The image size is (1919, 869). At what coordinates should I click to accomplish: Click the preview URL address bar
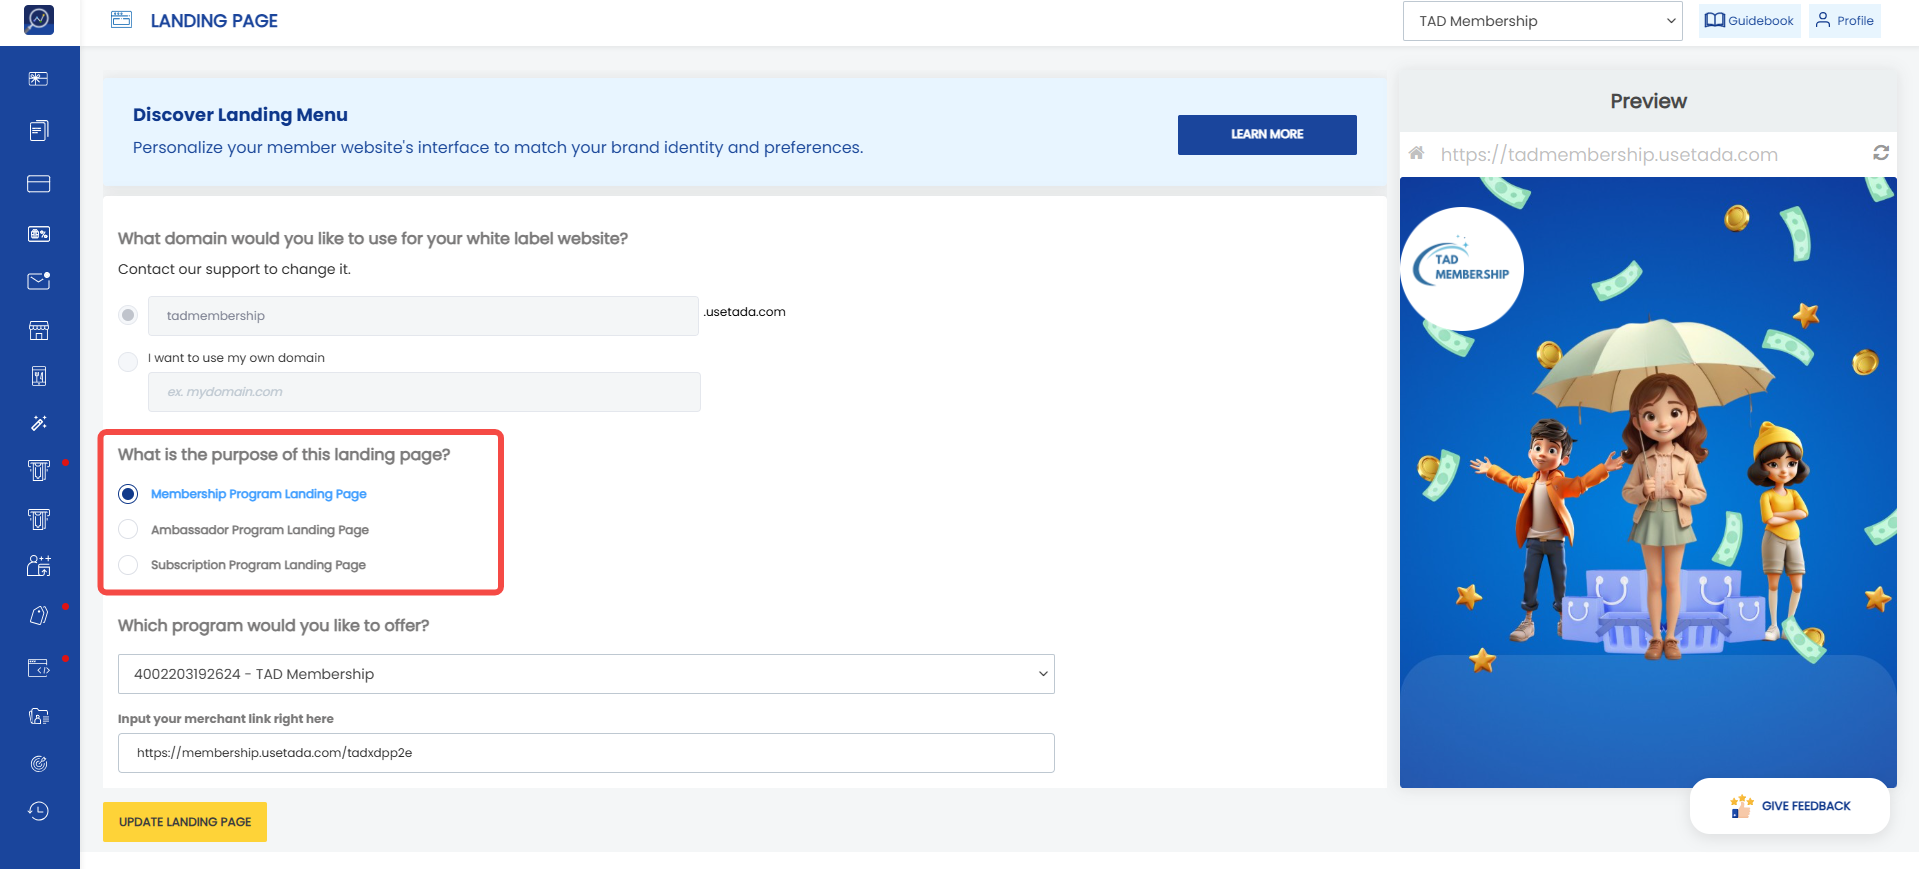[1609, 154]
